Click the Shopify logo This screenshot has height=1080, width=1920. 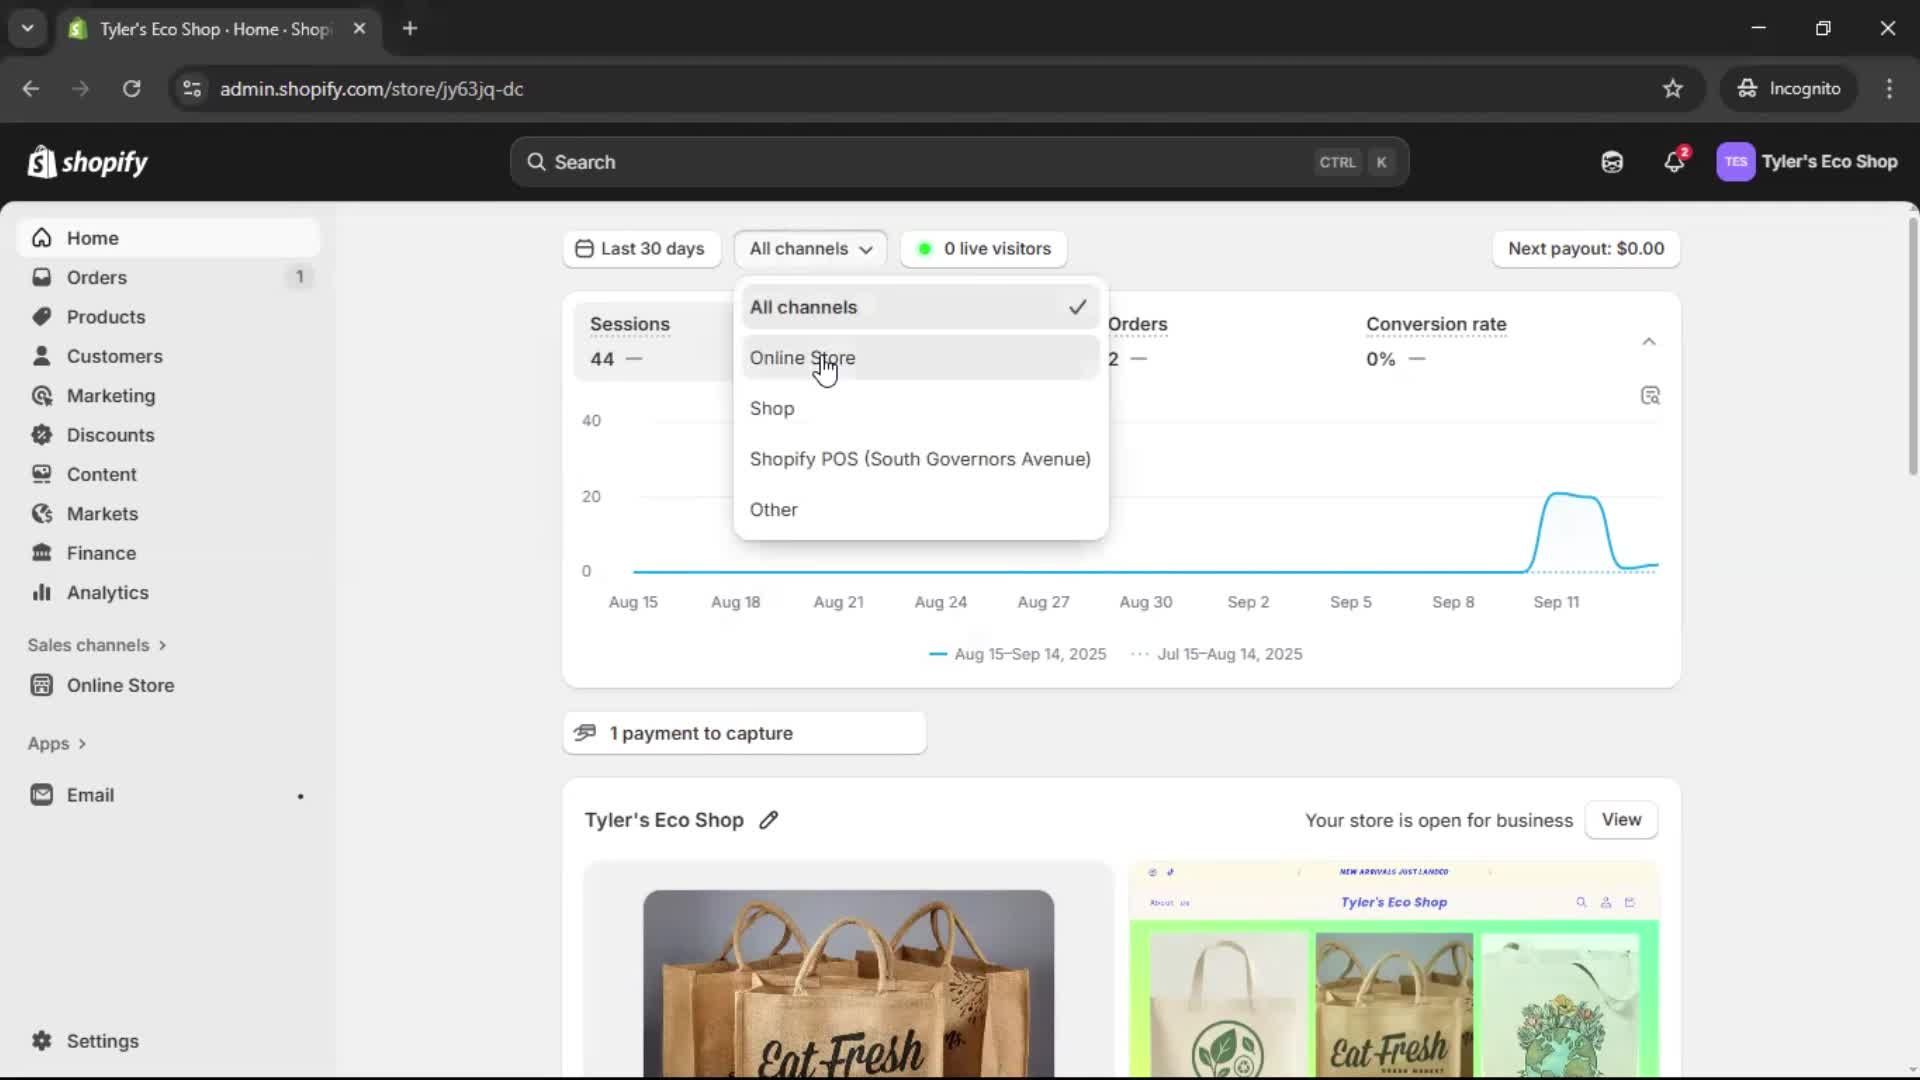pyautogui.click(x=88, y=162)
